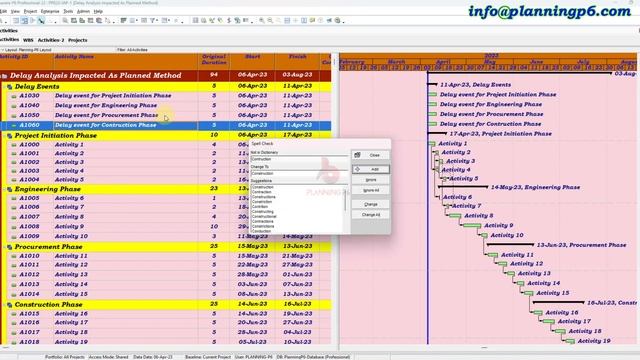Collapse the Project Initiation Phase group
The height and width of the screenshot is (360, 640).
(x=4, y=136)
